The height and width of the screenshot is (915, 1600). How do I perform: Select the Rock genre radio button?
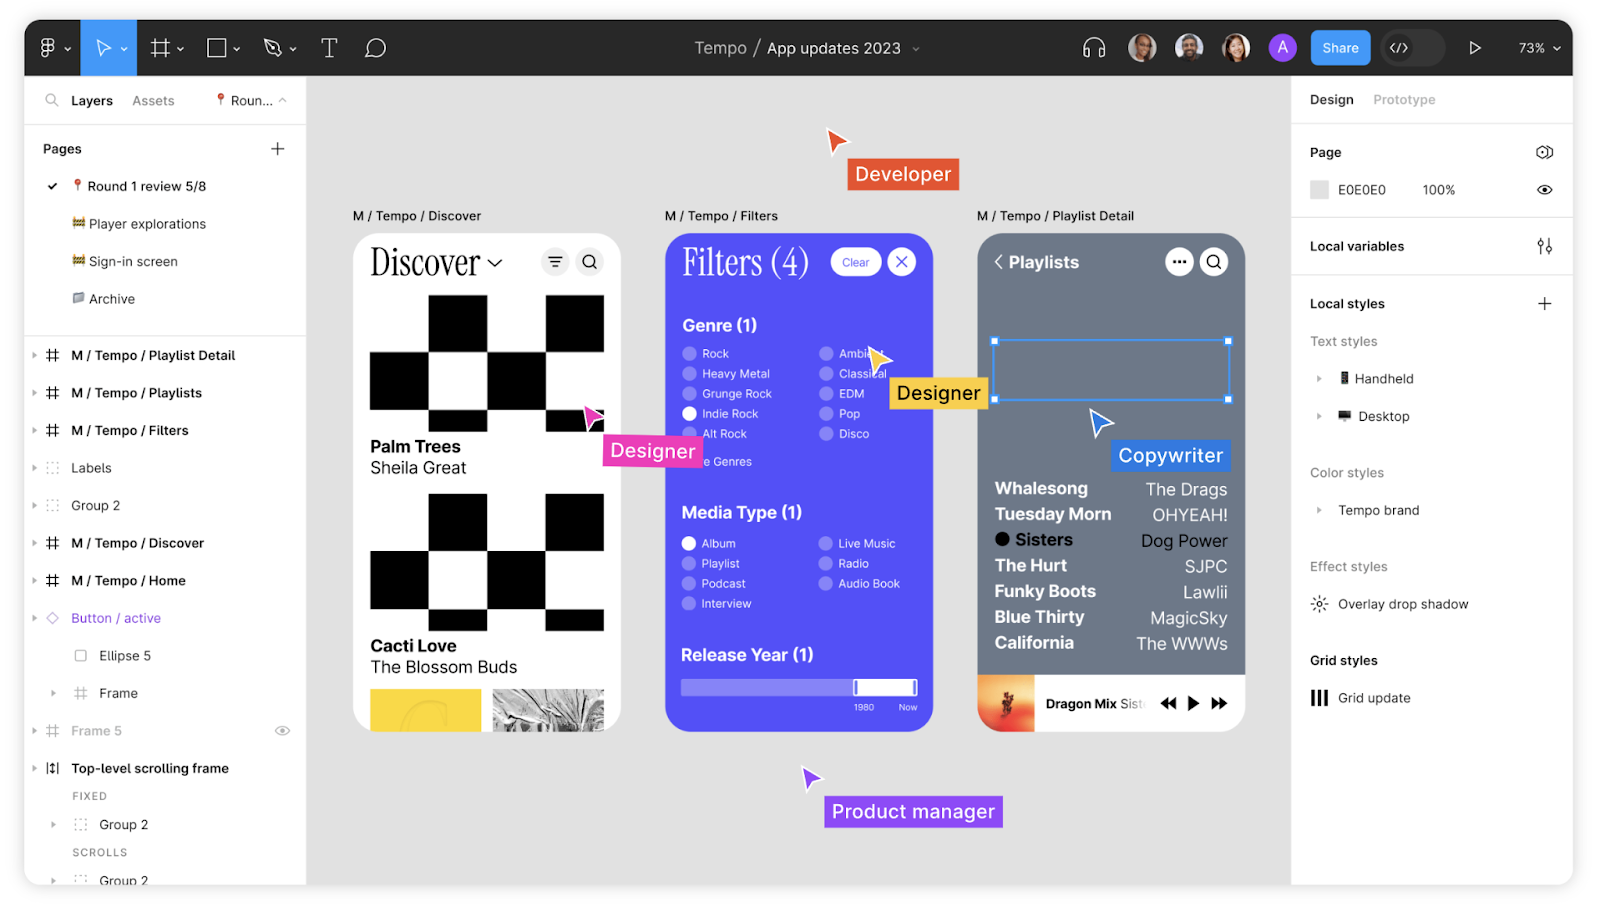coord(688,353)
